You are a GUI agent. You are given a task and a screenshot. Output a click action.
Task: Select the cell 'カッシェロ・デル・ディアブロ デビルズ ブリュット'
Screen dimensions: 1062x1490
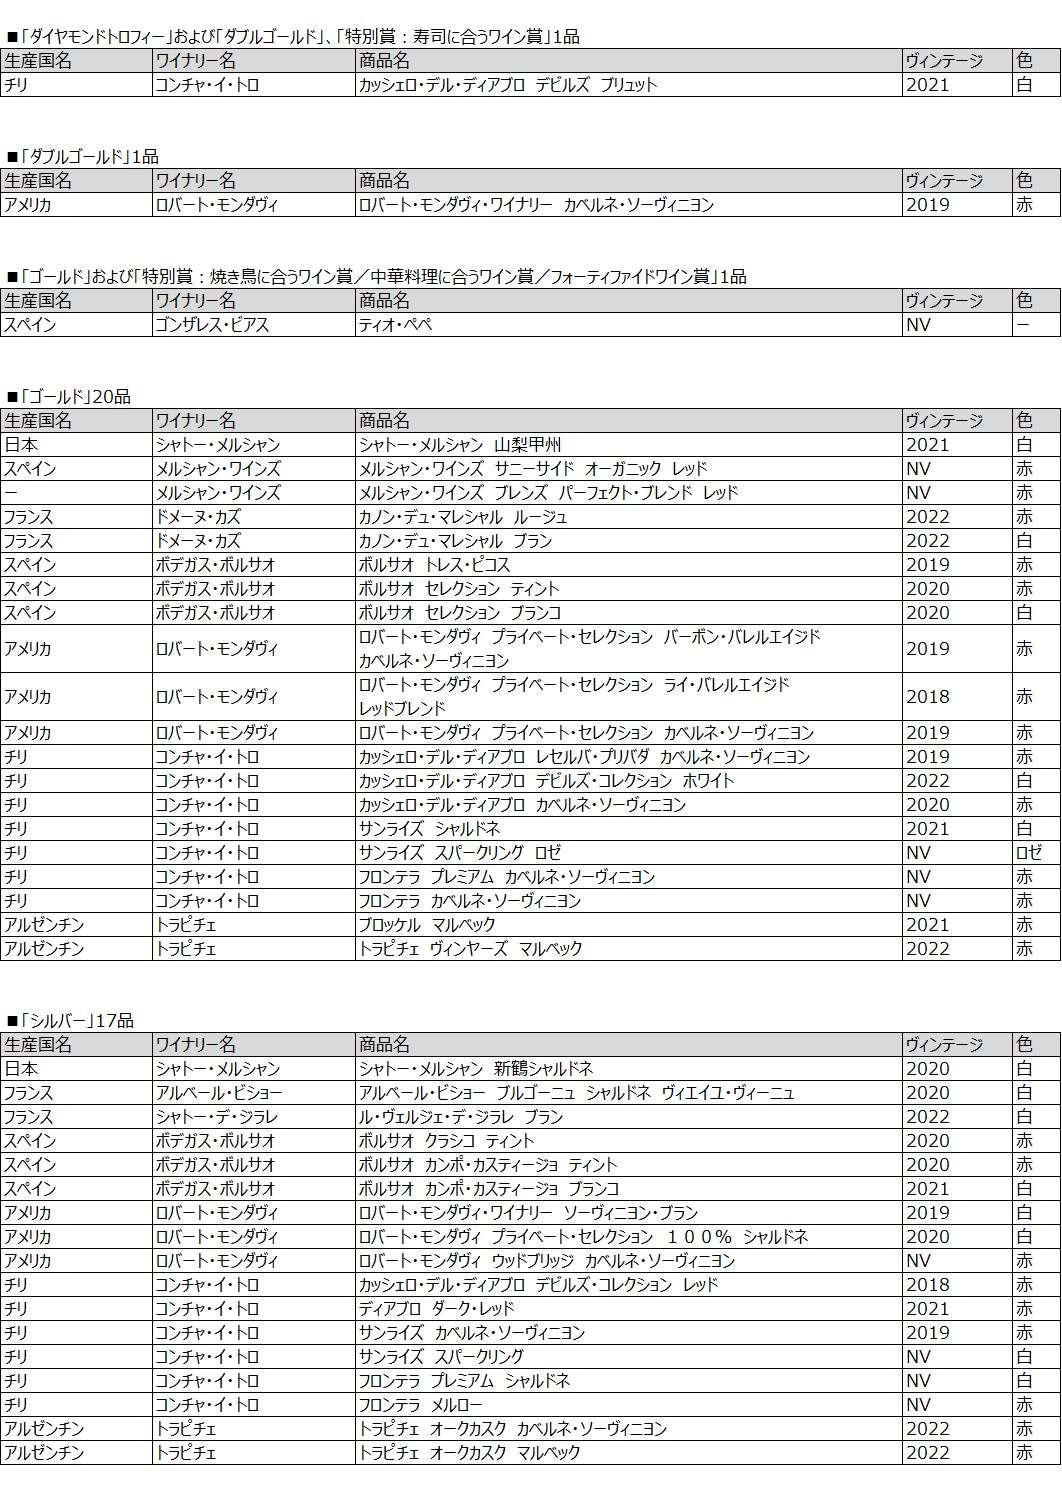tap(628, 85)
